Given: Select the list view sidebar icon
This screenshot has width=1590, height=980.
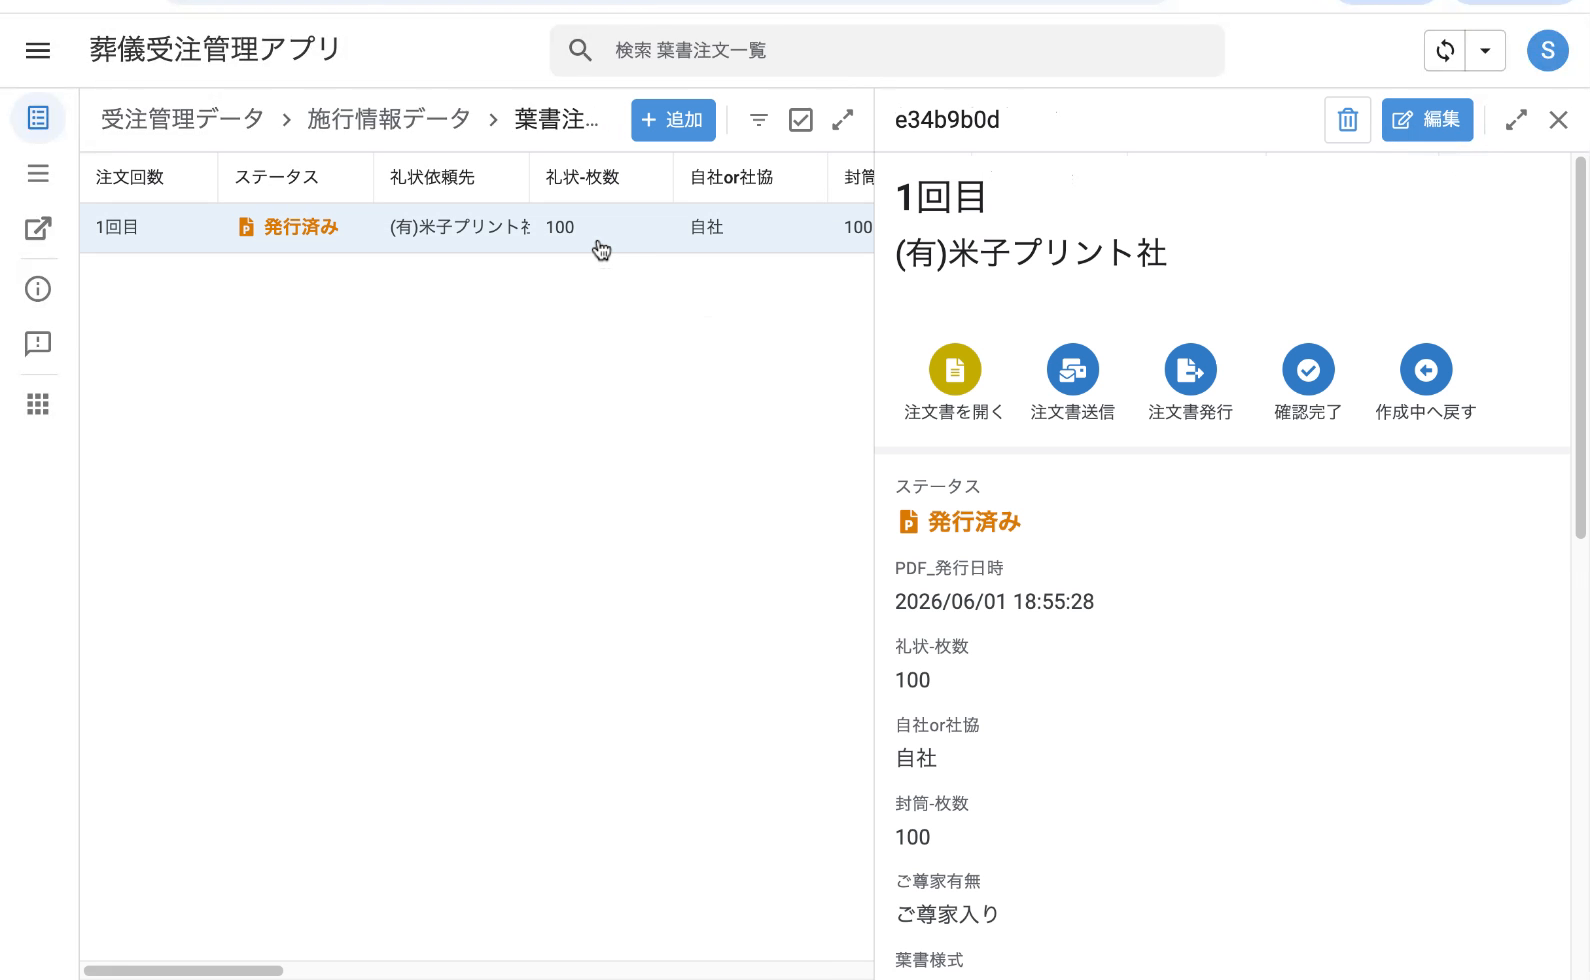Looking at the screenshot, I should click(x=38, y=118).
